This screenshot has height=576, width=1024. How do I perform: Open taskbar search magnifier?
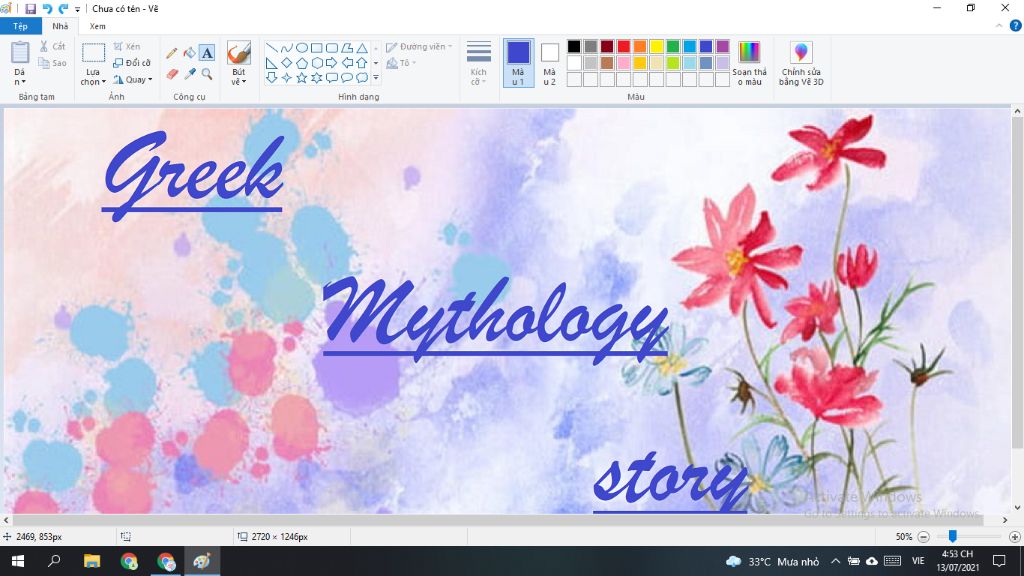tap(54, 561)
